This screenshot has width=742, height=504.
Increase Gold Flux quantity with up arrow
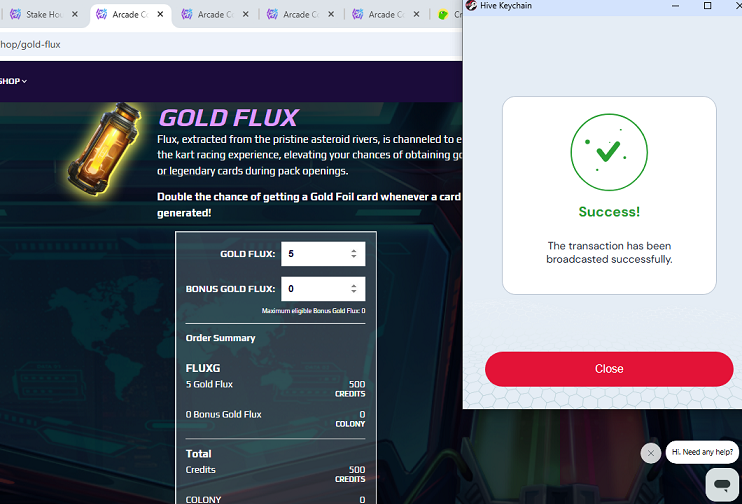[x=353, y=251]
